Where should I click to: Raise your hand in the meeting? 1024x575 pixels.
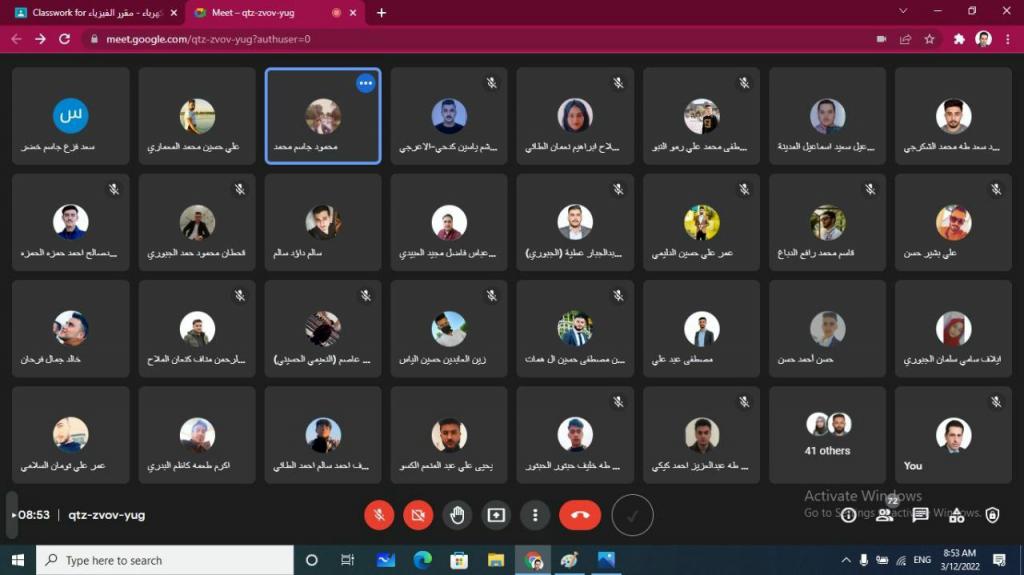coord(457,515)
